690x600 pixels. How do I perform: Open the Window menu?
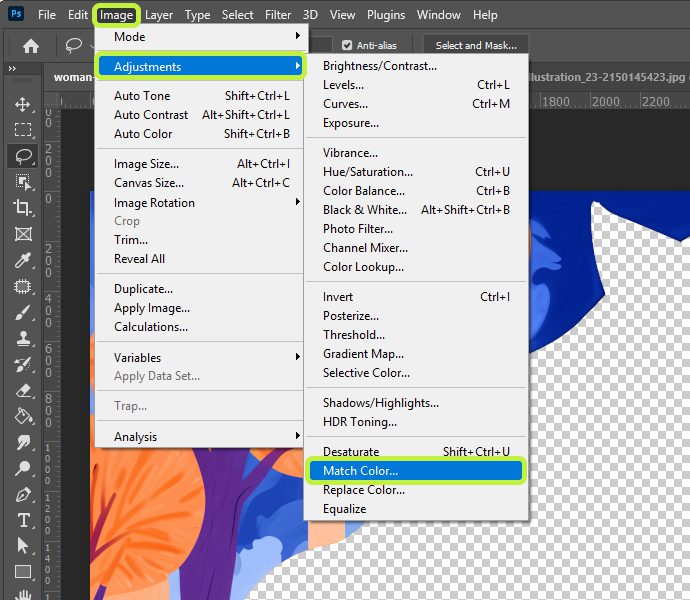[x=439, y=15]
